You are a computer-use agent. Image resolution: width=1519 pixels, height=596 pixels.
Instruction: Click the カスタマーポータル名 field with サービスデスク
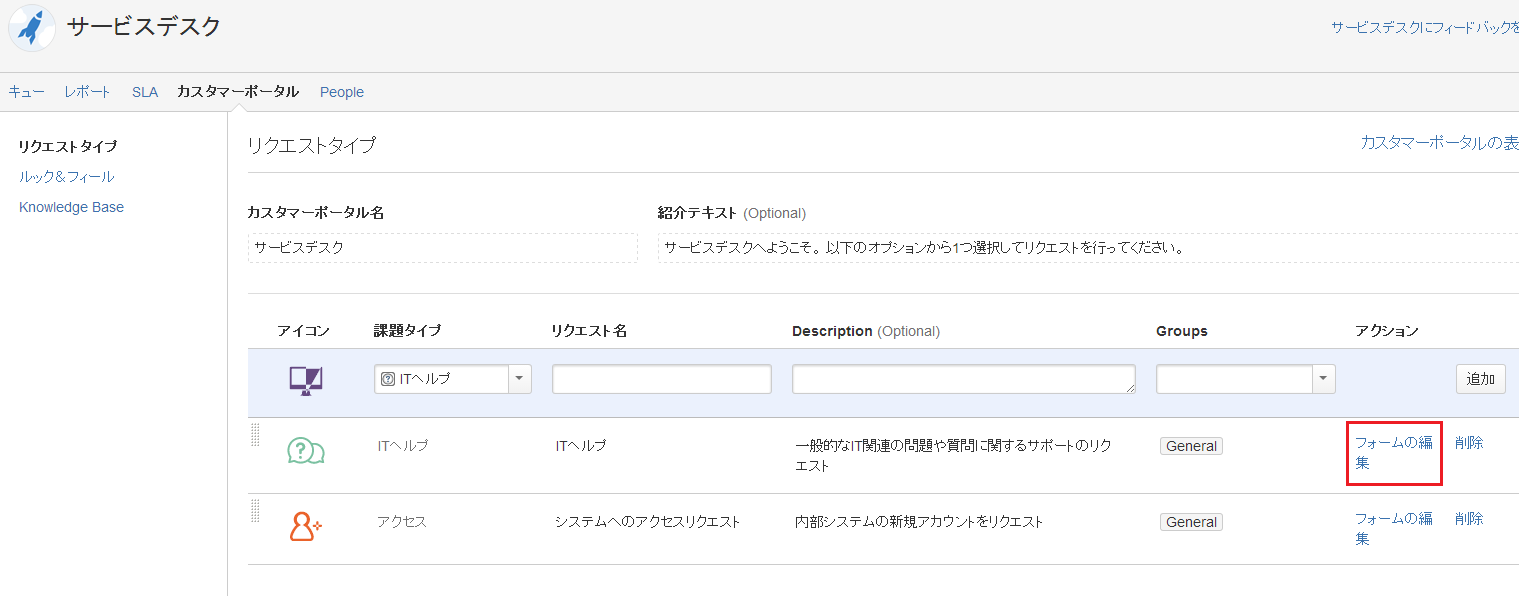click(x=443, y=248)
